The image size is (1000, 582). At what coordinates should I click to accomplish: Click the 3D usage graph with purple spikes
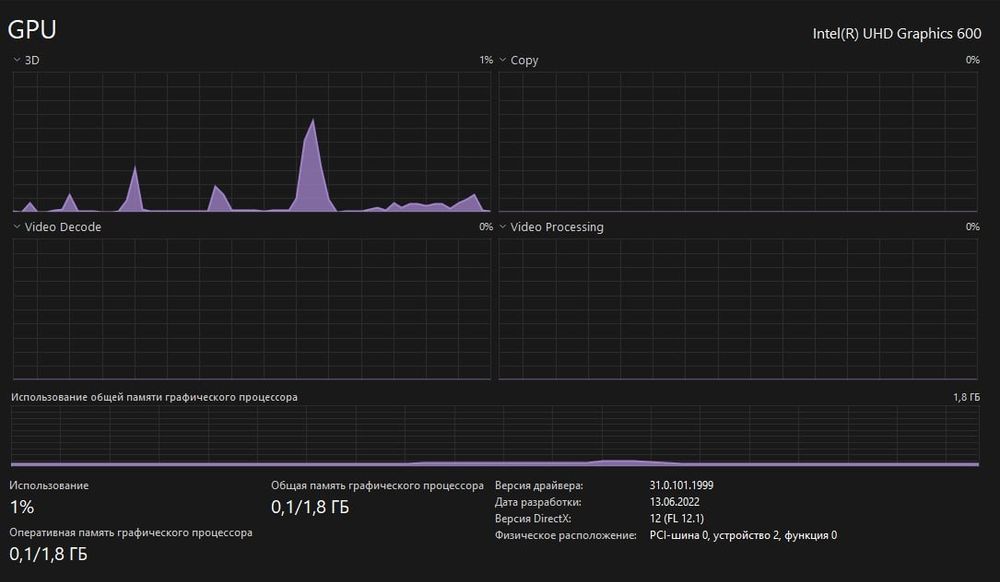pos(251,142)
